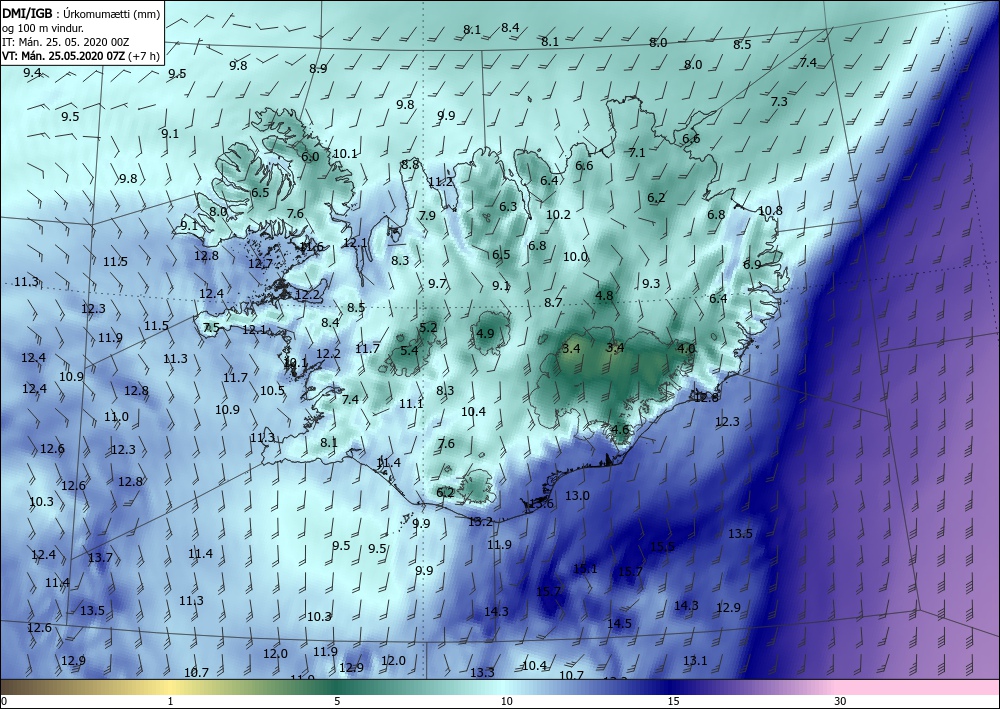Click the "DMI/IGB" title label
The height and width of the screenshot is (709, 1000).
[x=27, y=13]
